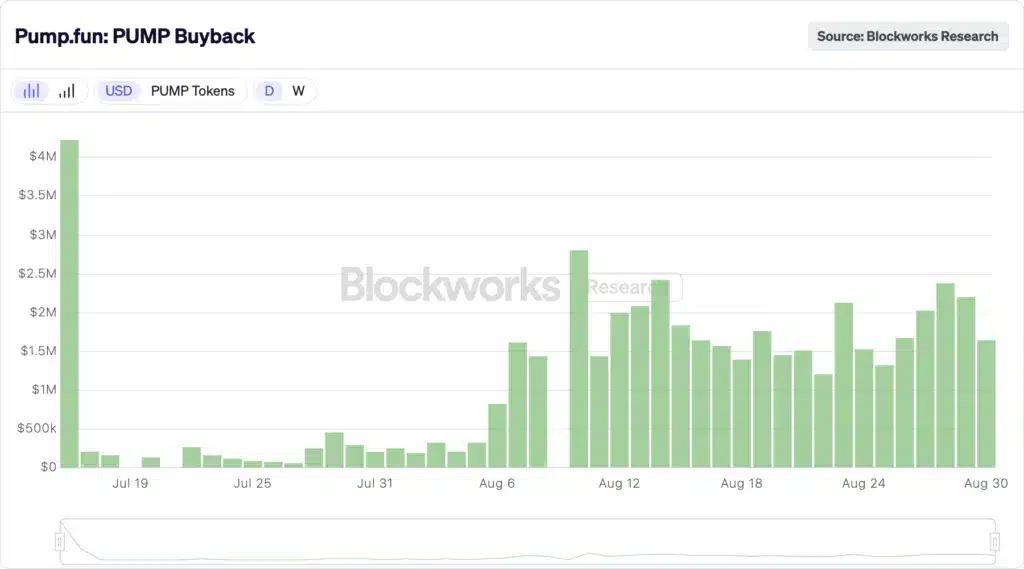Click the Aug 12 axis label

pyautogui.click(x=619, y=483)
